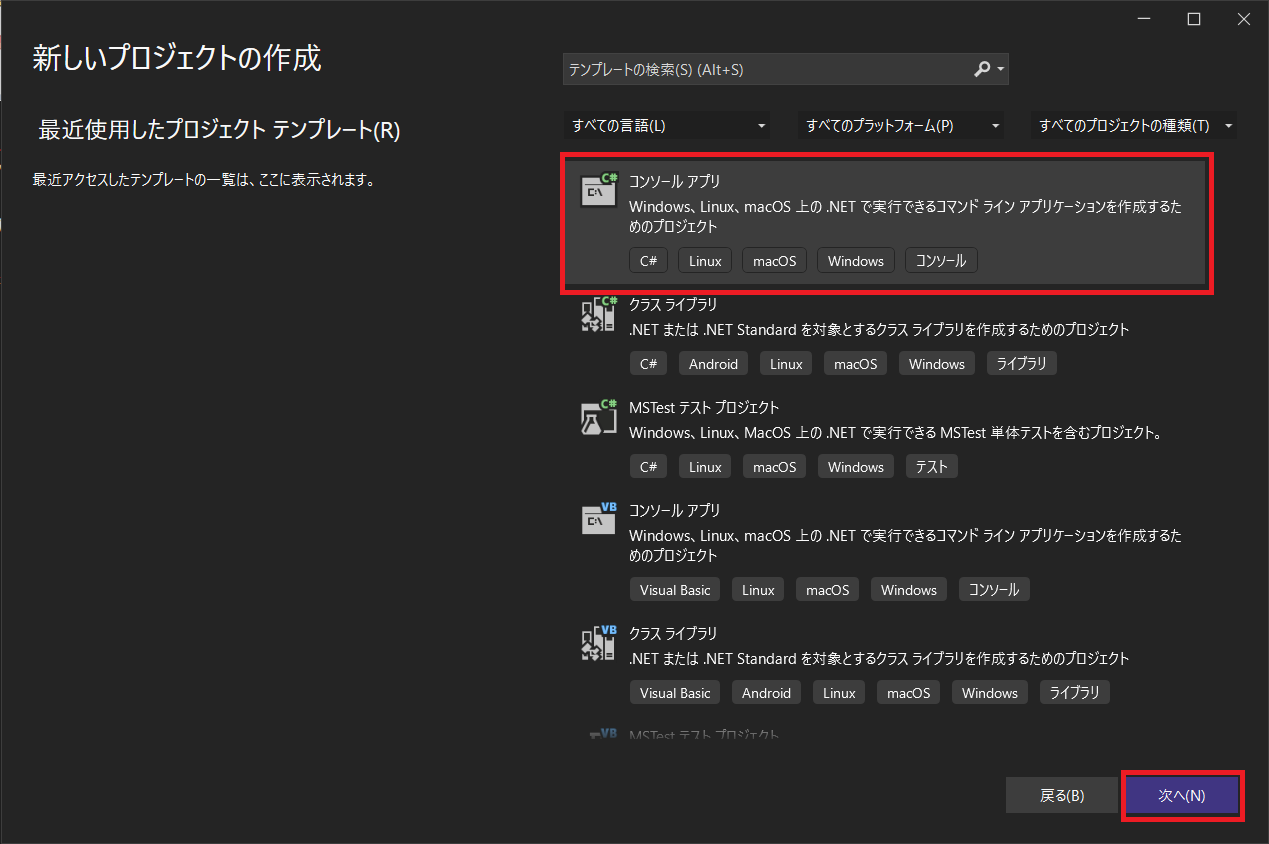Click Windows tag in C# console app row
Viewport: 1269px width, 844px height.
coord(856,261)
